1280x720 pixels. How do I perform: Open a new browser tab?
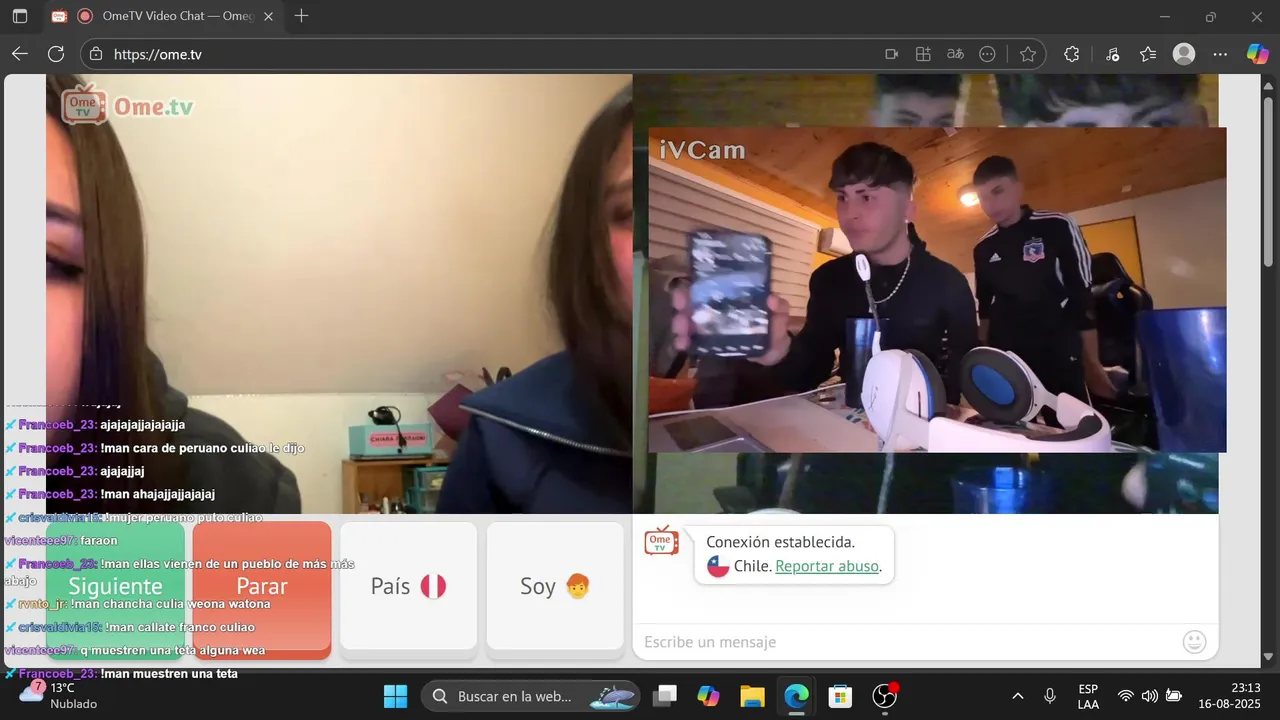tap(301, 16)
